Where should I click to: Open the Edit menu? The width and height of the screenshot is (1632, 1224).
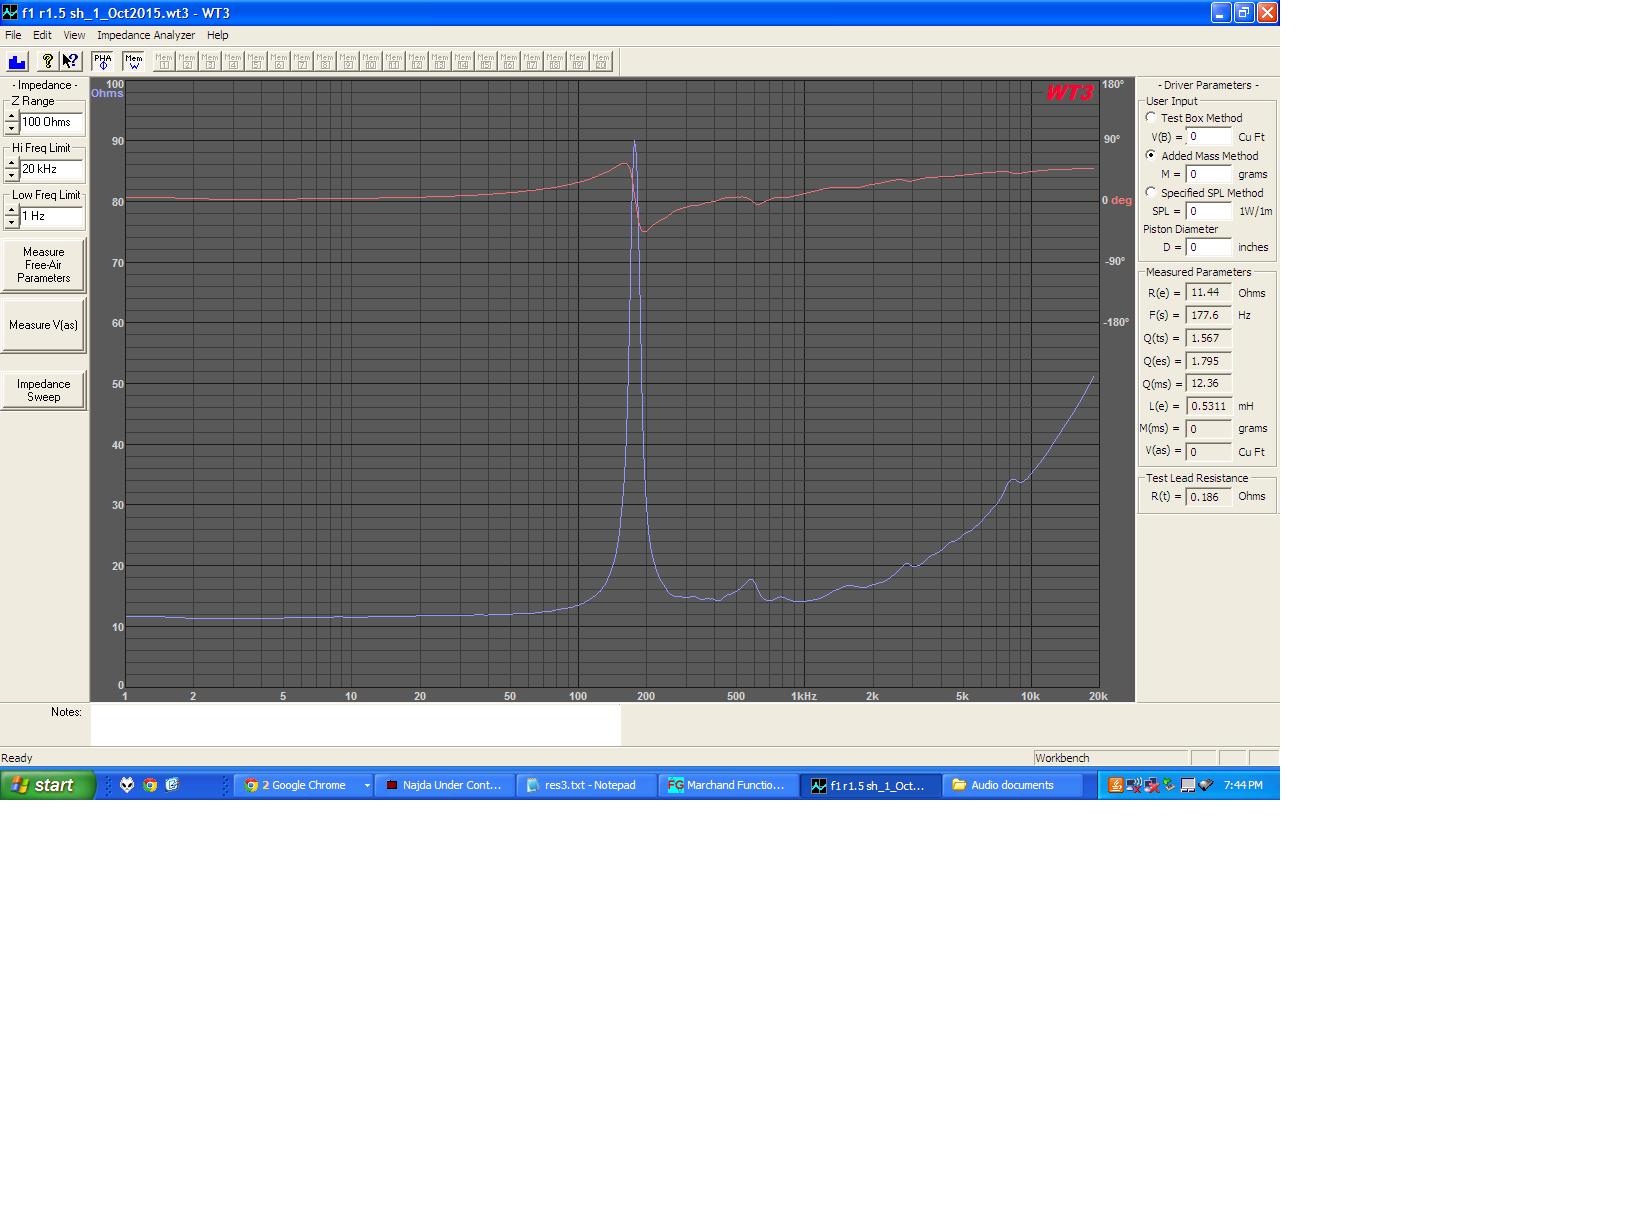tap(42, 35)
